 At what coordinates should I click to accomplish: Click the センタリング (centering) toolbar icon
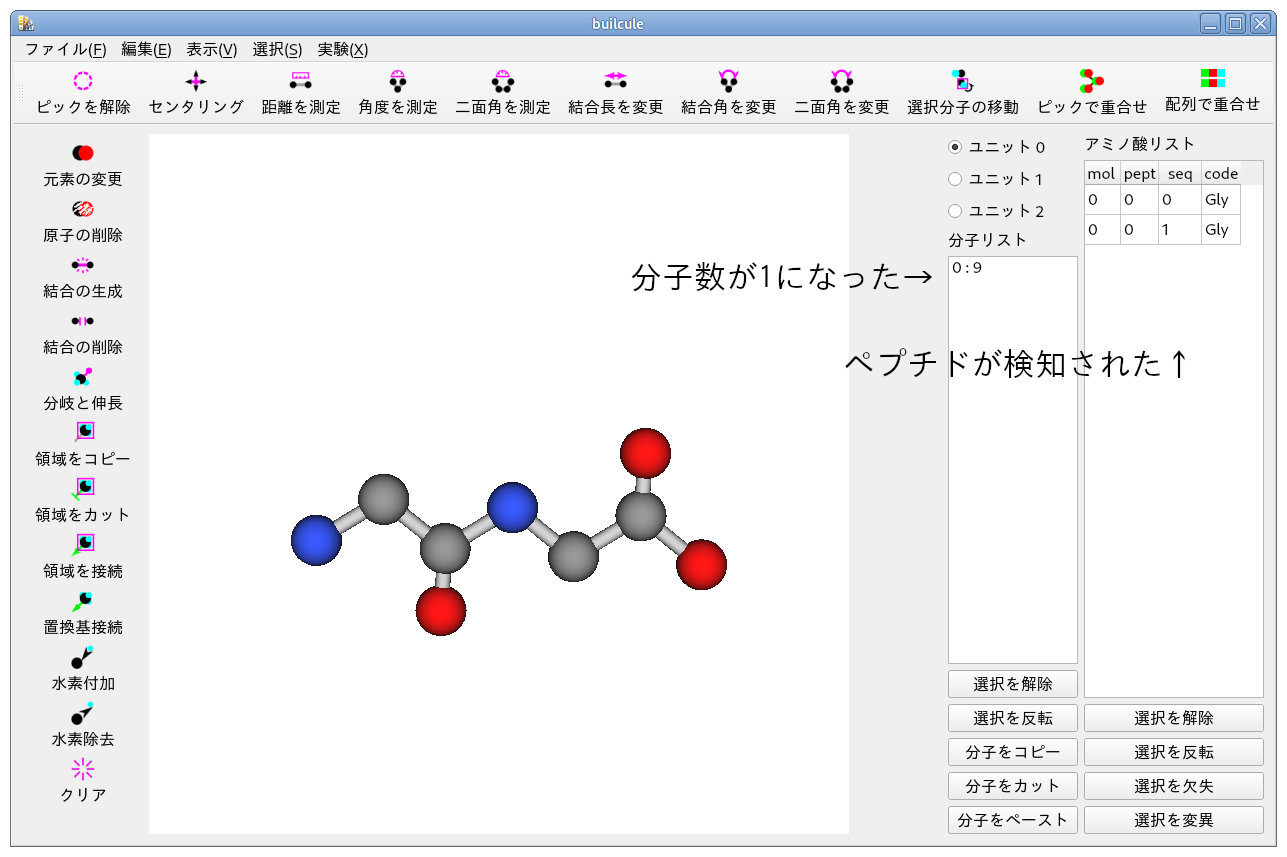[x=194, y=94]
